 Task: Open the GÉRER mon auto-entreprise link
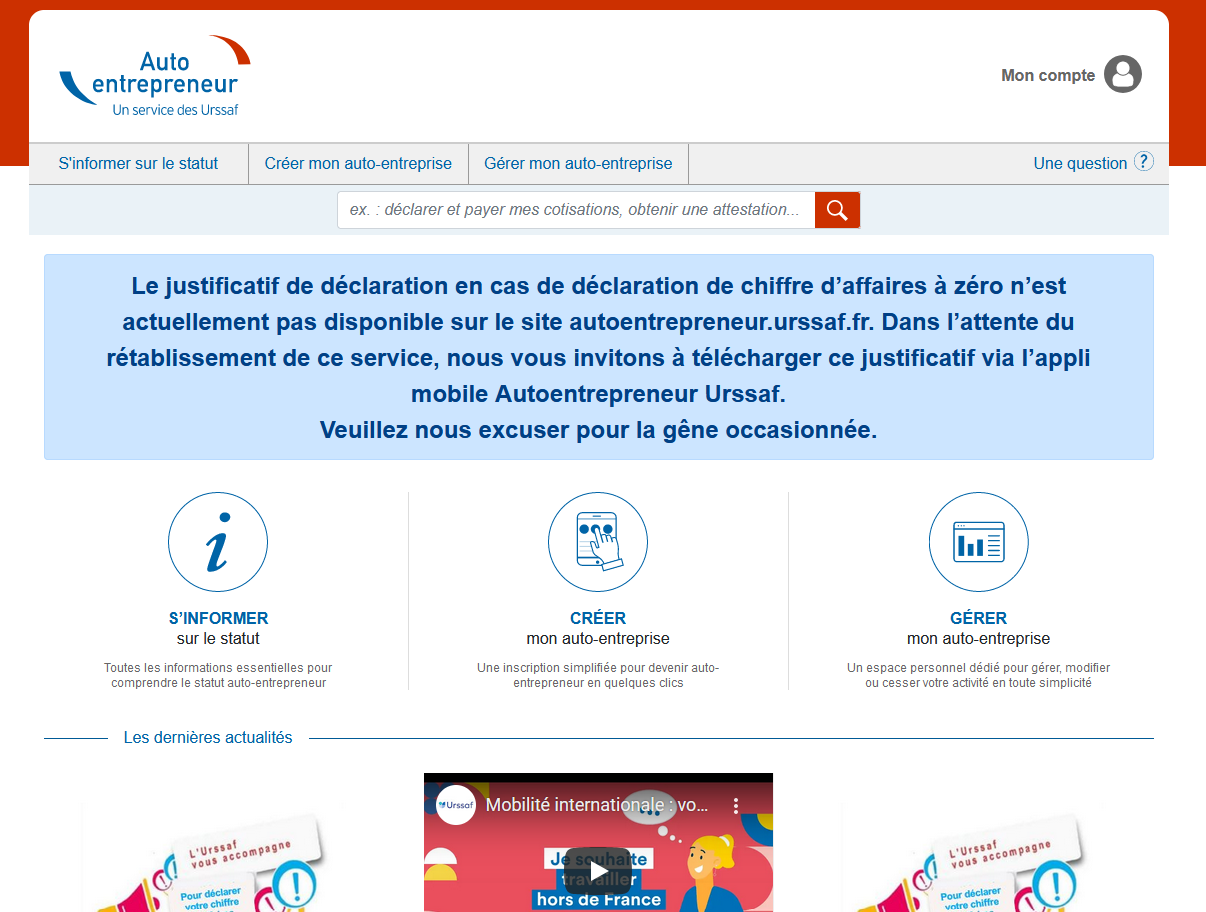979,628
